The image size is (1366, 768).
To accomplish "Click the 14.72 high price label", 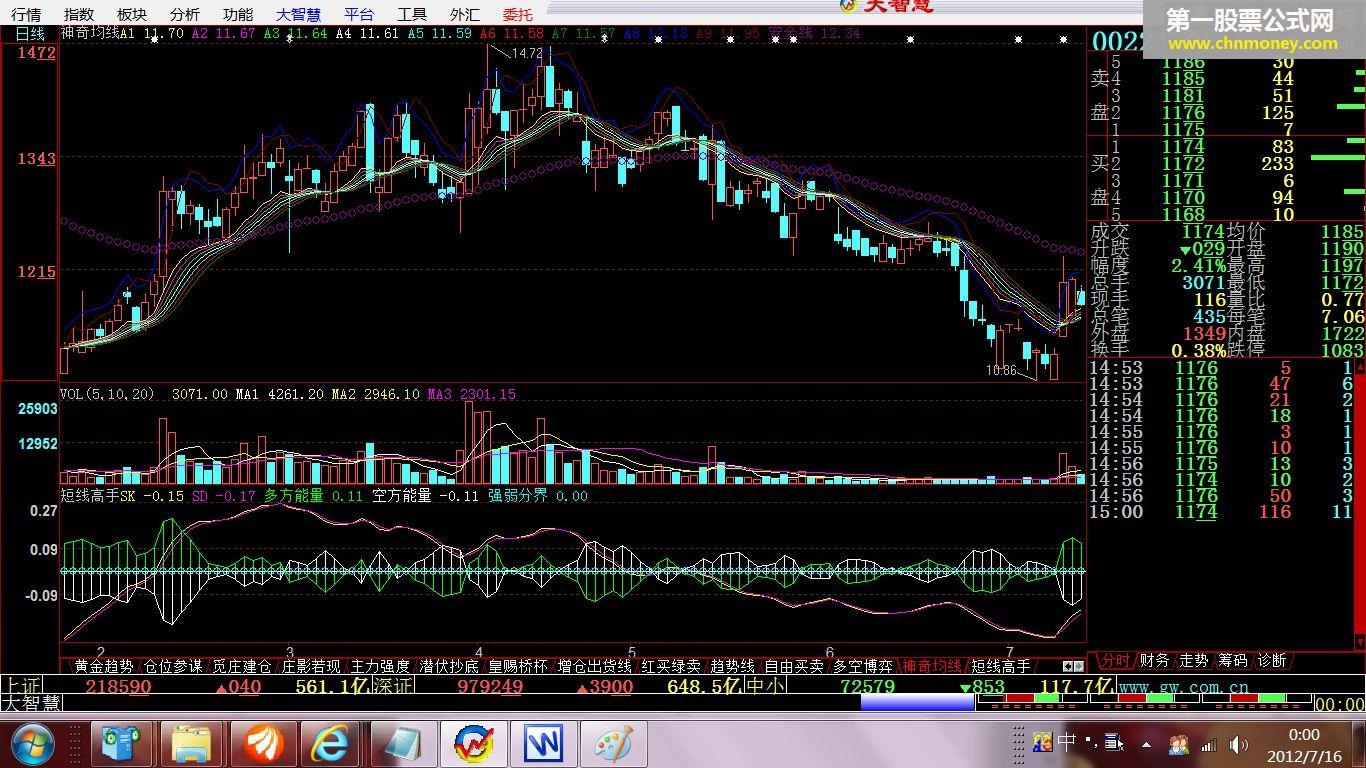I will pos(525,53).
